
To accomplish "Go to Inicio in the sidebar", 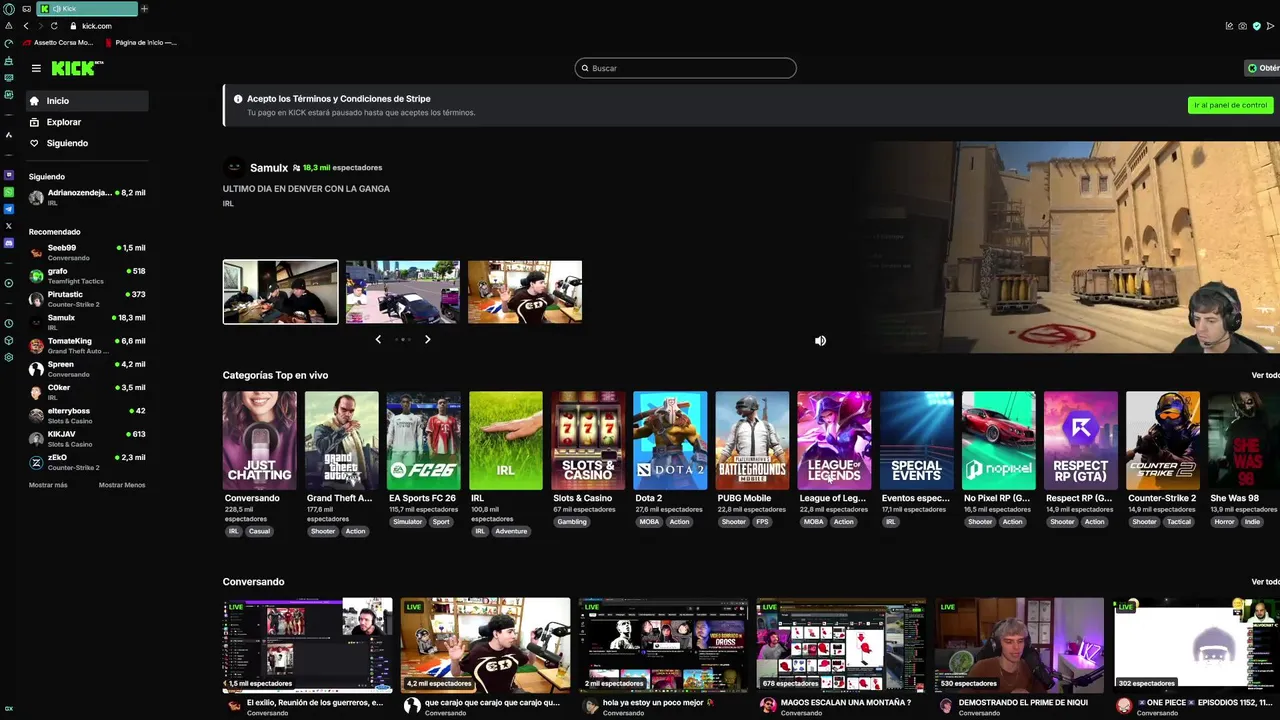I will 87,101.
